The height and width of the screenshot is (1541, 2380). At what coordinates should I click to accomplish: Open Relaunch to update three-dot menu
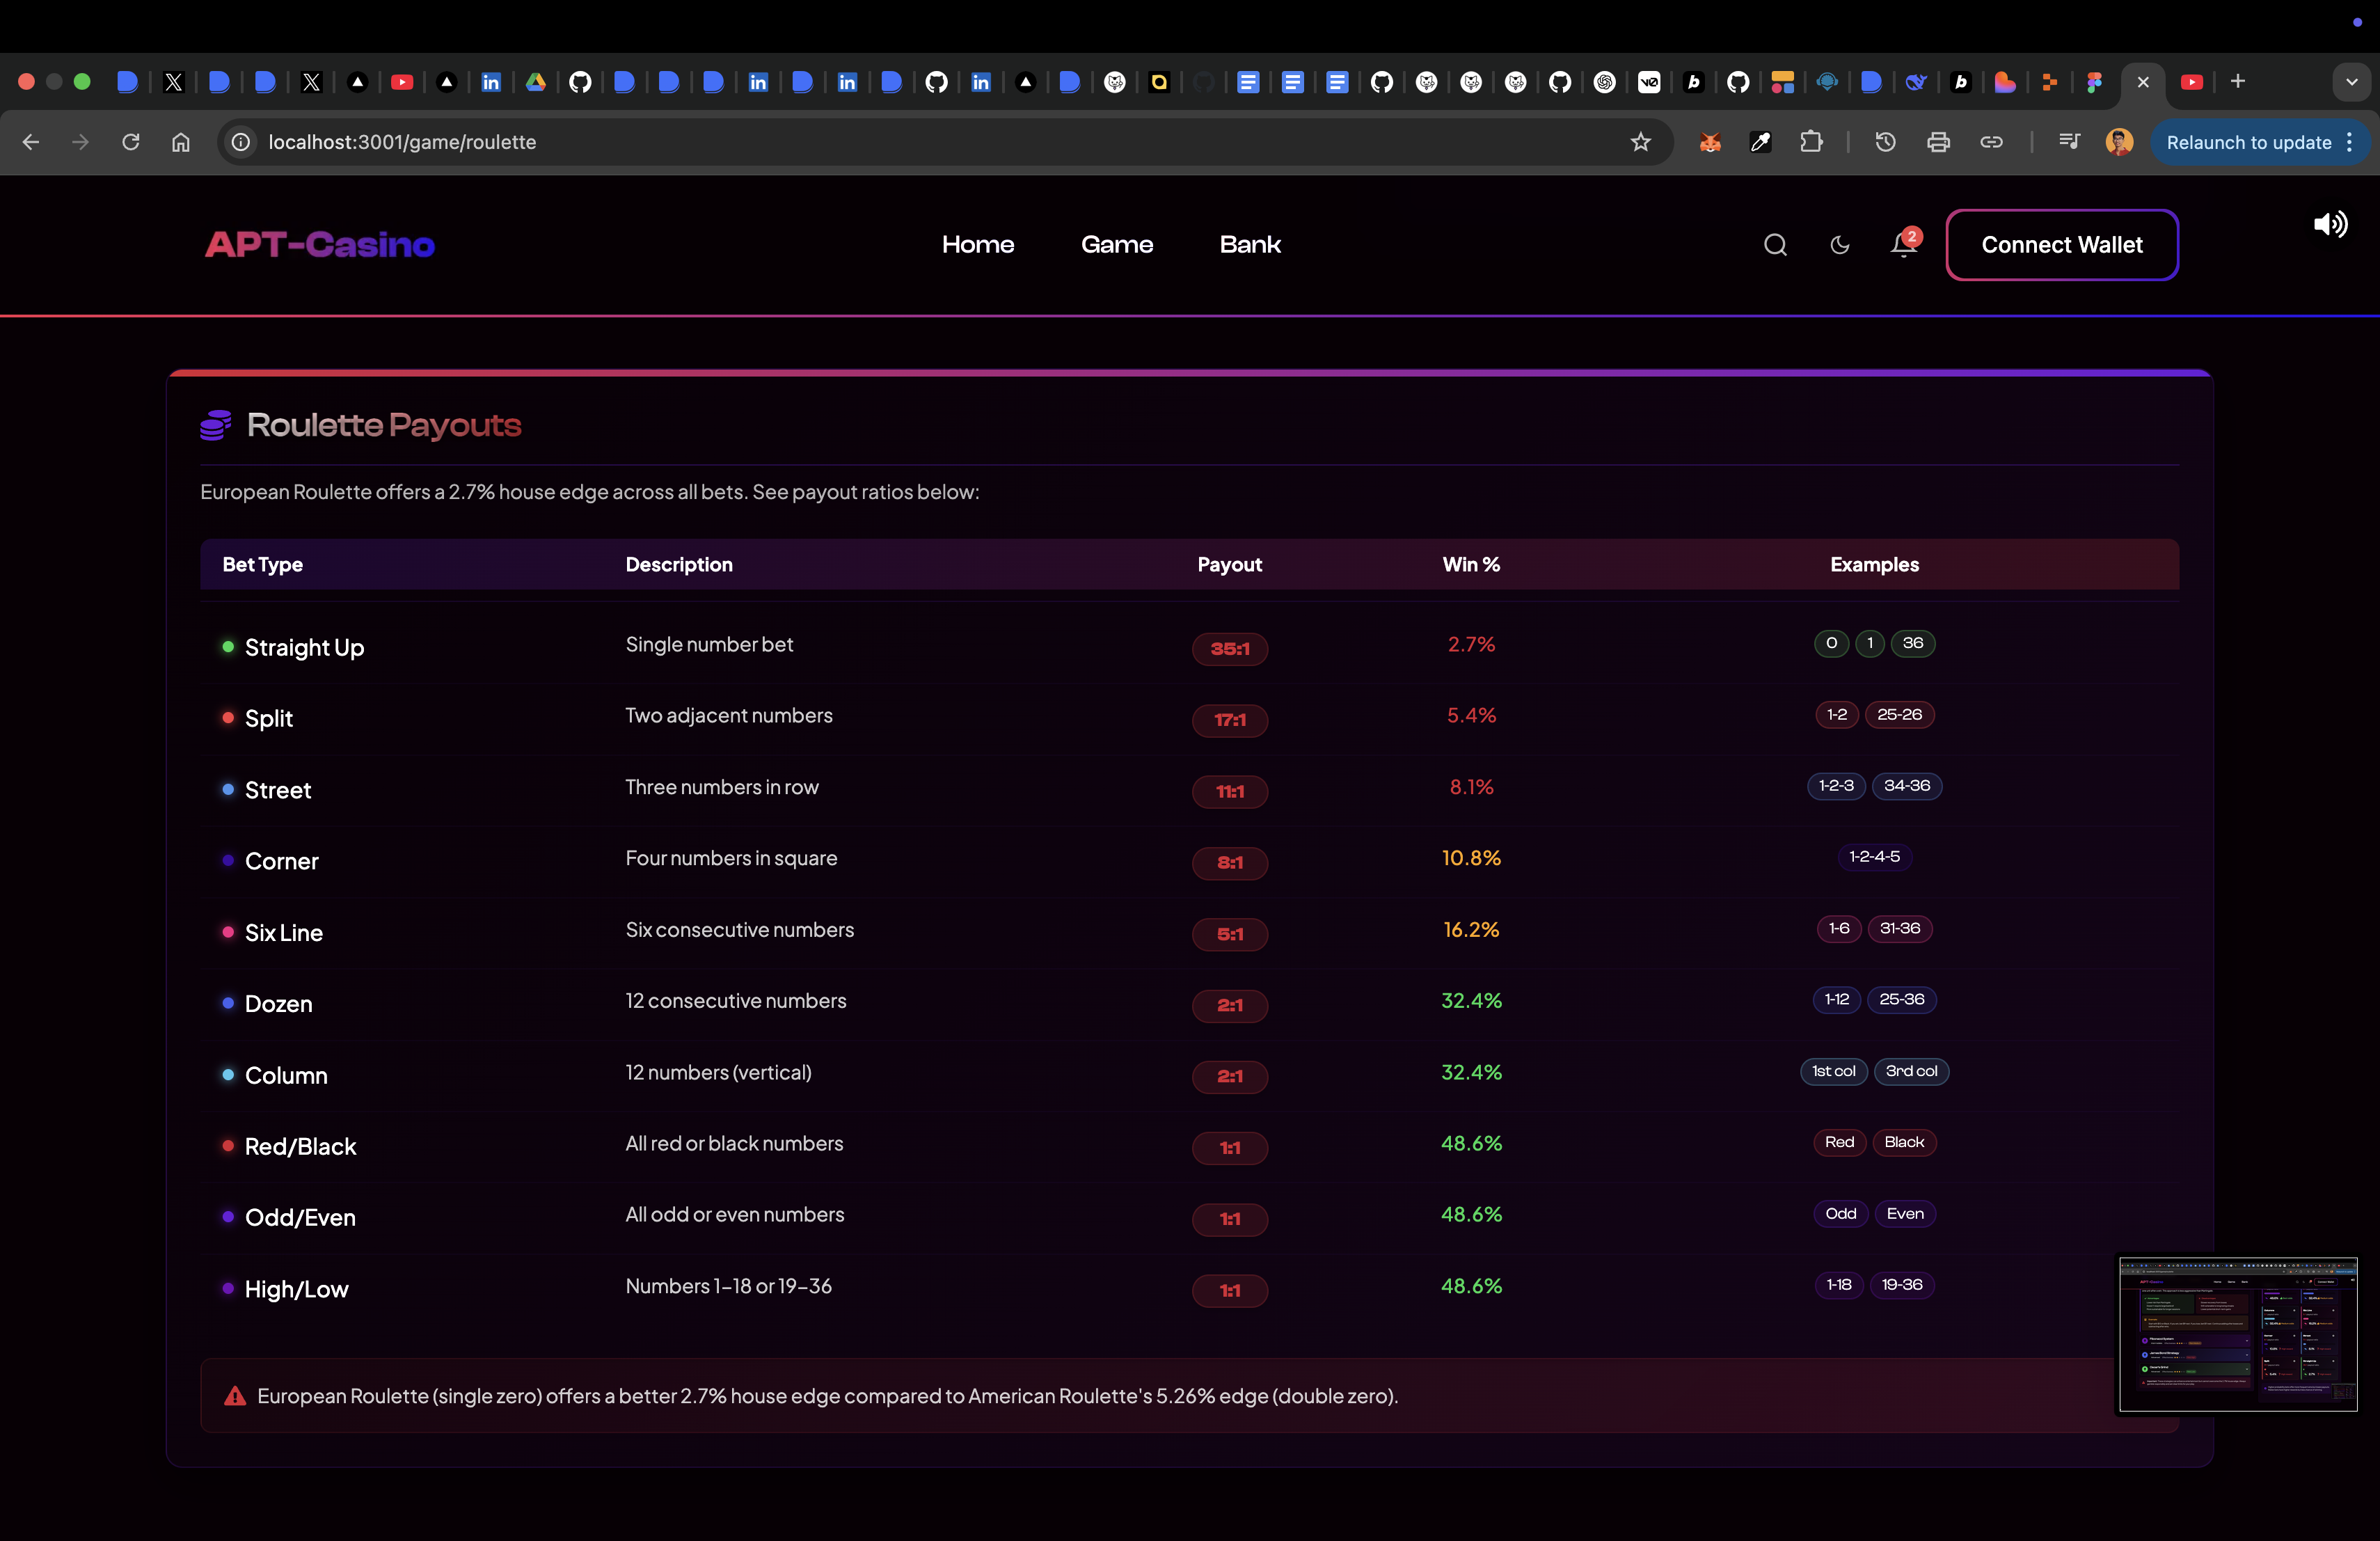point(2349,142)
